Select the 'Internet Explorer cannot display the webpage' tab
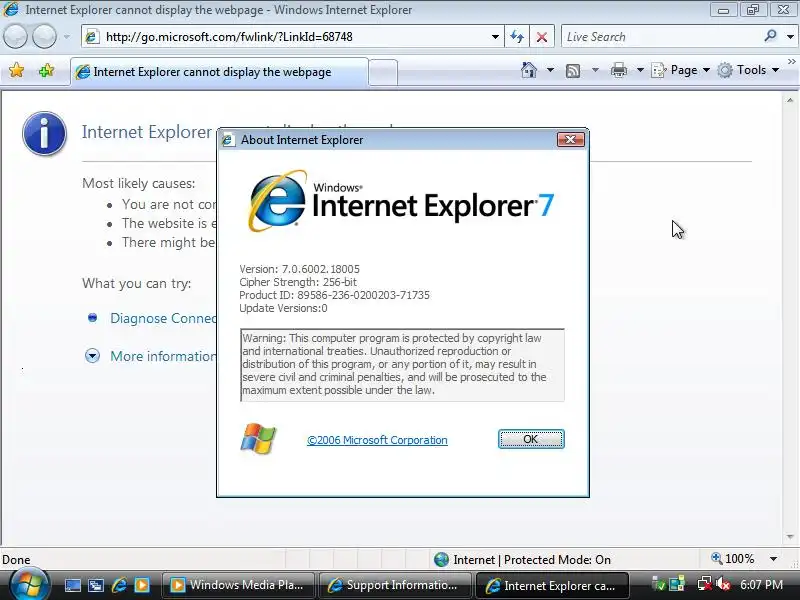 coord(219,72)
